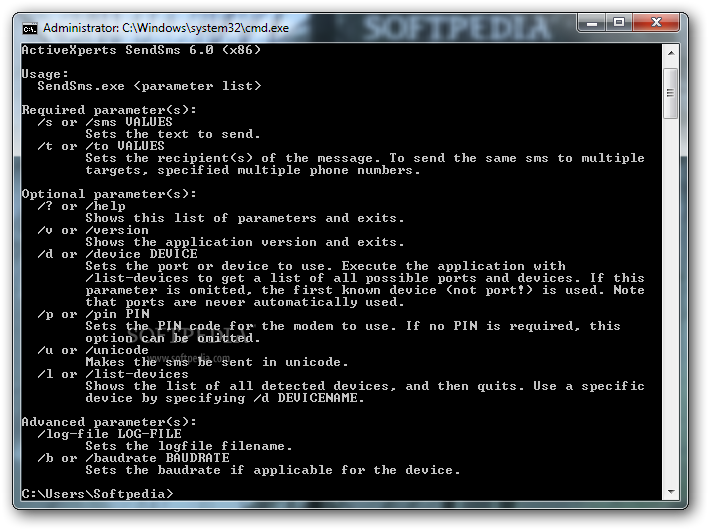The height and width of the screenshot is (530, 709).
Task: Click 'that ports are never automatically used.'
Action: pyautogui.click(x=245, y=302)
